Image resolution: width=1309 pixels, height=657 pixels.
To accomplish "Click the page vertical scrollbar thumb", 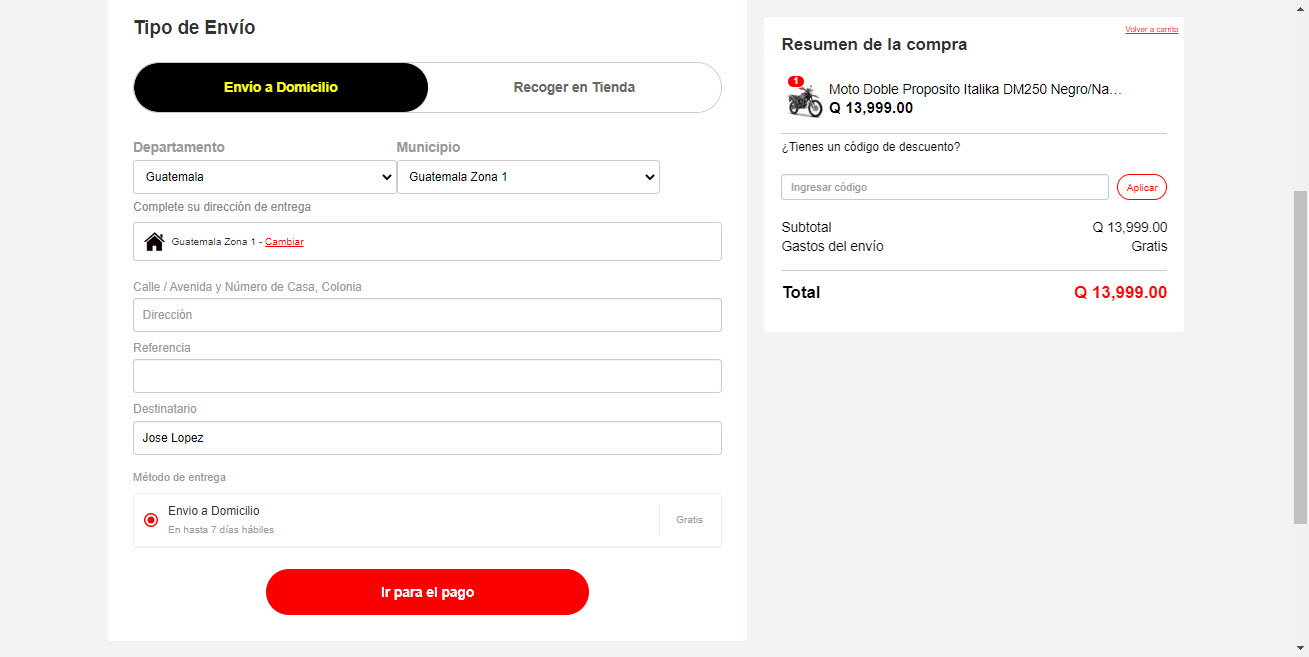I will pyautogui.click(x=1300, y=356).
